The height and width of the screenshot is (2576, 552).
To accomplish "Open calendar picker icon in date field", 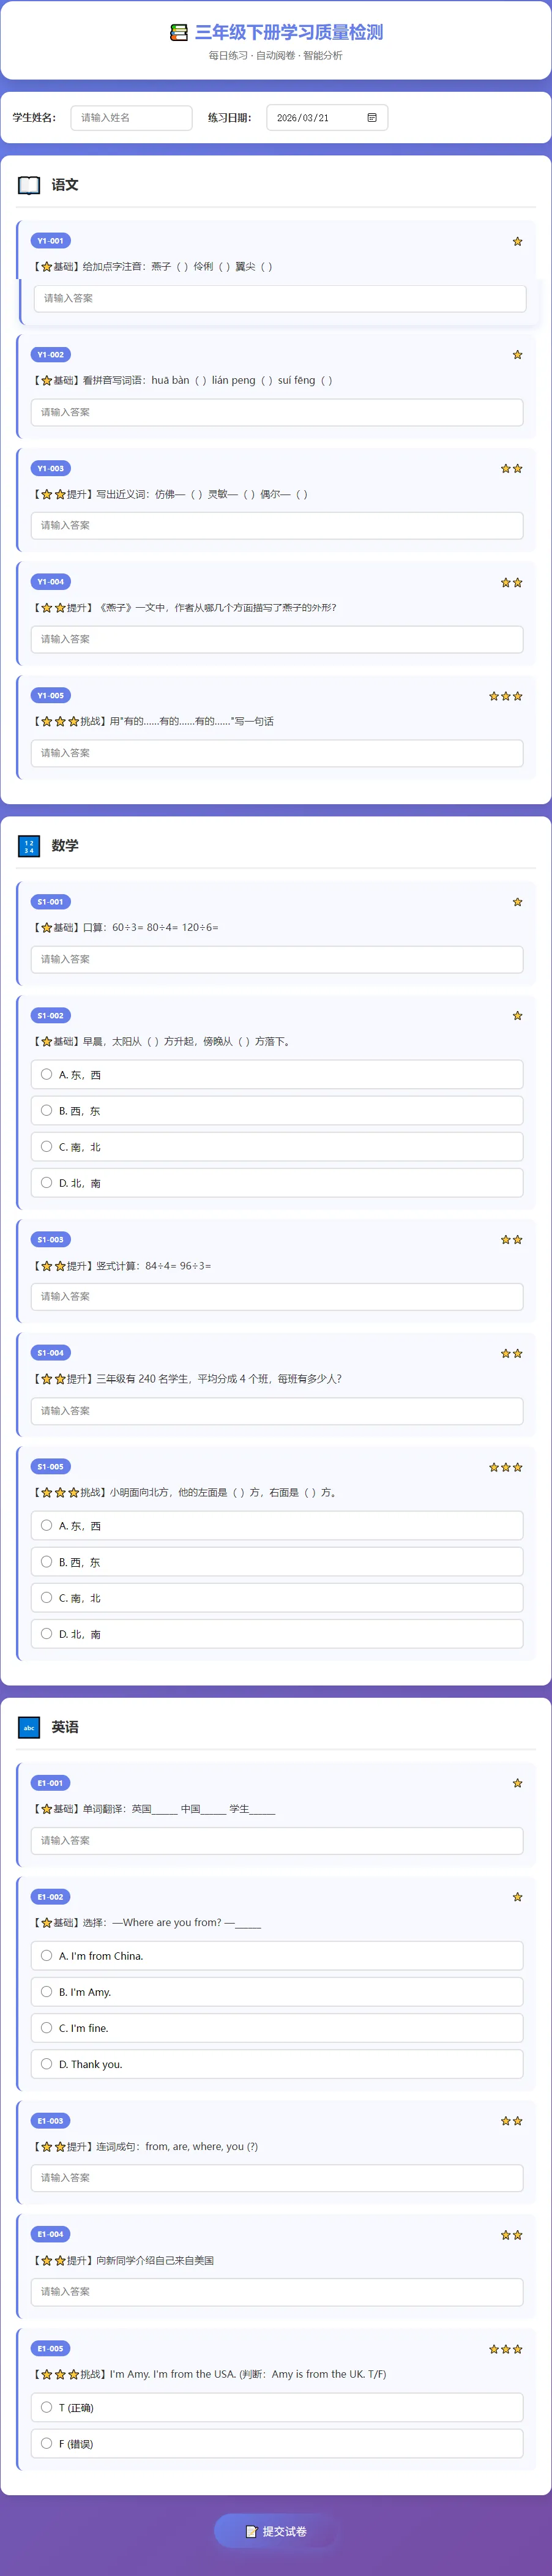I will [x=372, y=118].
